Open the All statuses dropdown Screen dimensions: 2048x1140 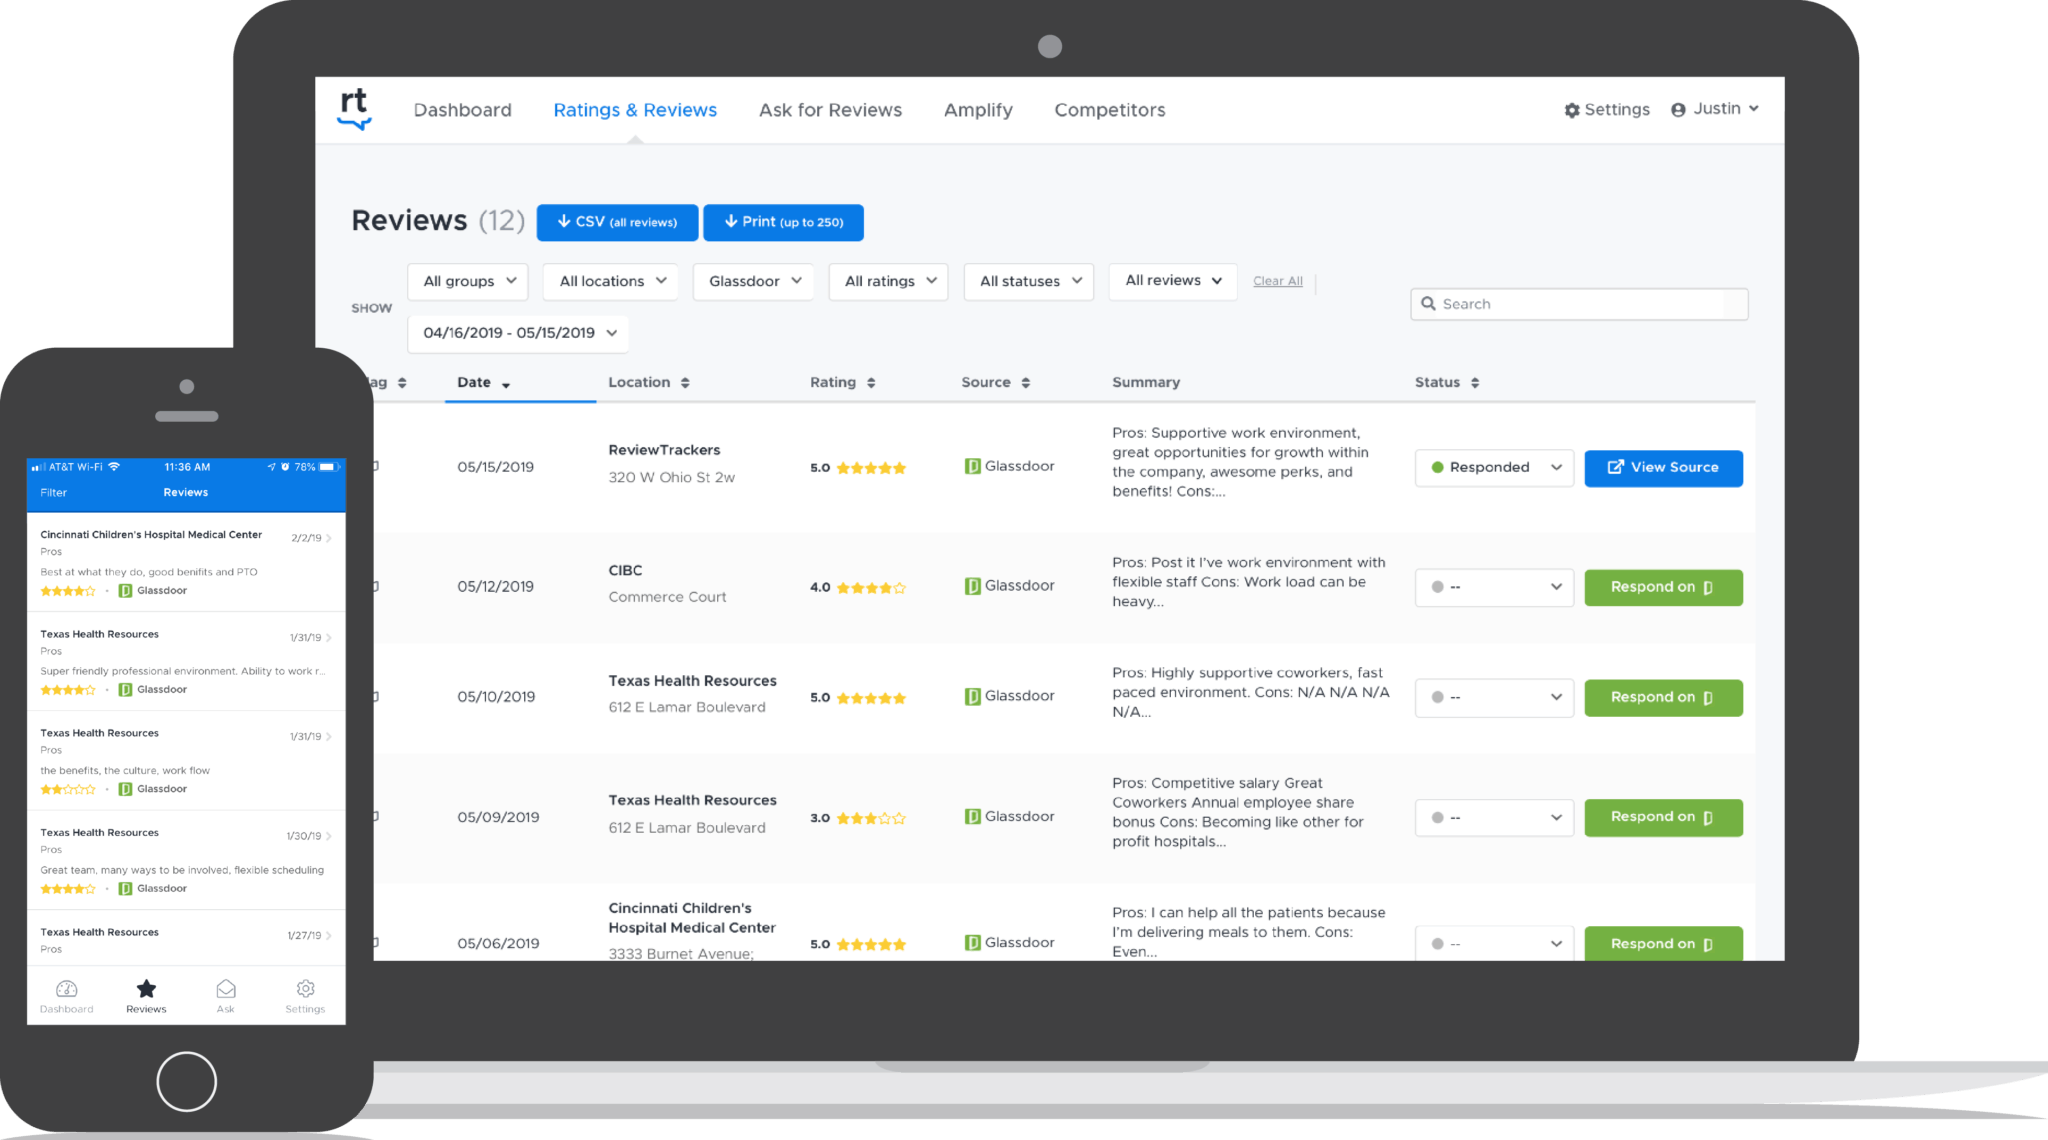coord(1029,282)
